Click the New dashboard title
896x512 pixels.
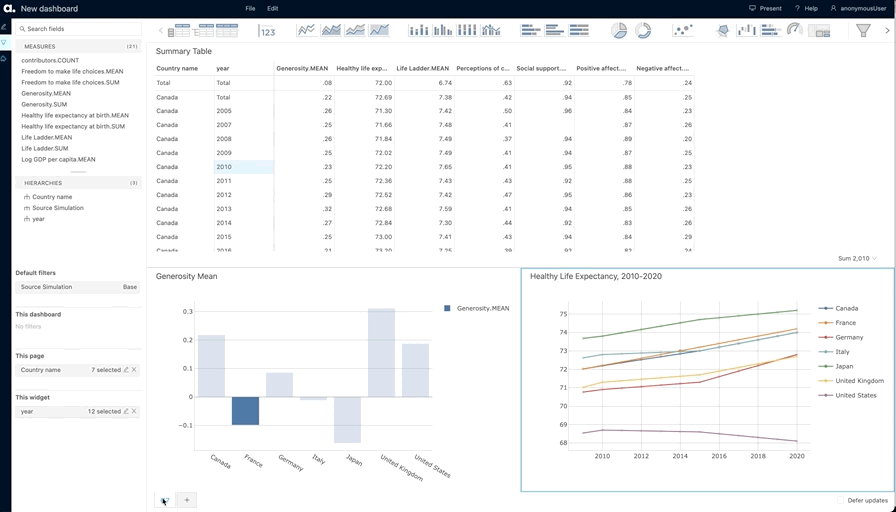click(49, 9)
